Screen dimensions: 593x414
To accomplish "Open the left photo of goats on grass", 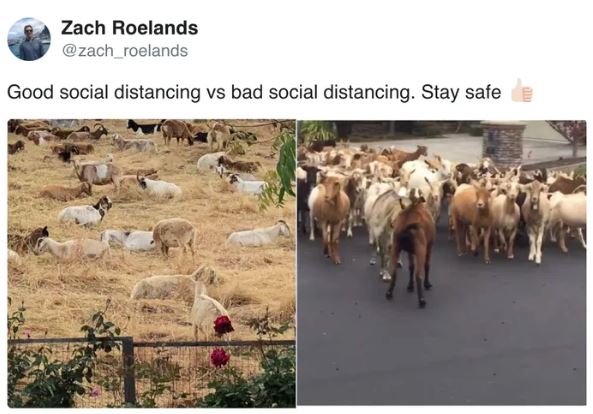I will coord(152,263).
